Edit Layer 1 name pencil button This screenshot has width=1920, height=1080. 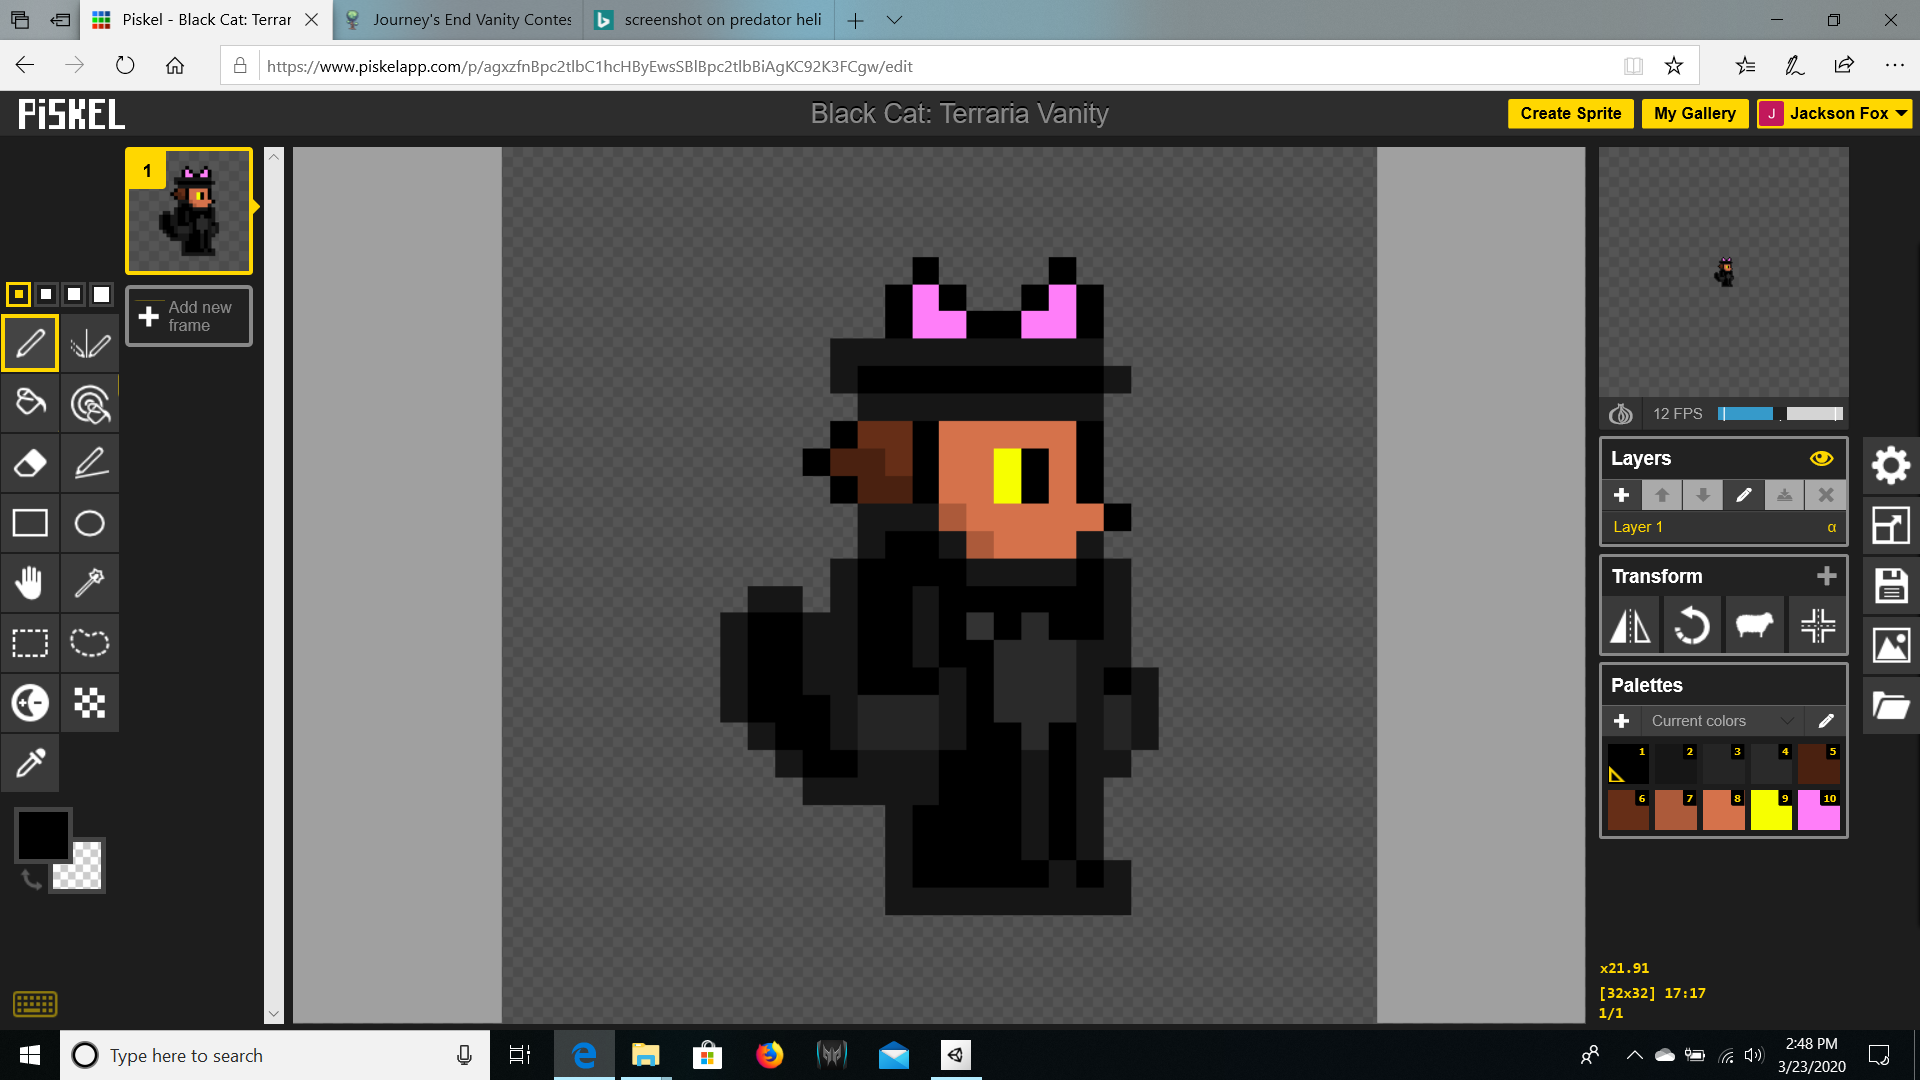click(1743, 495)
